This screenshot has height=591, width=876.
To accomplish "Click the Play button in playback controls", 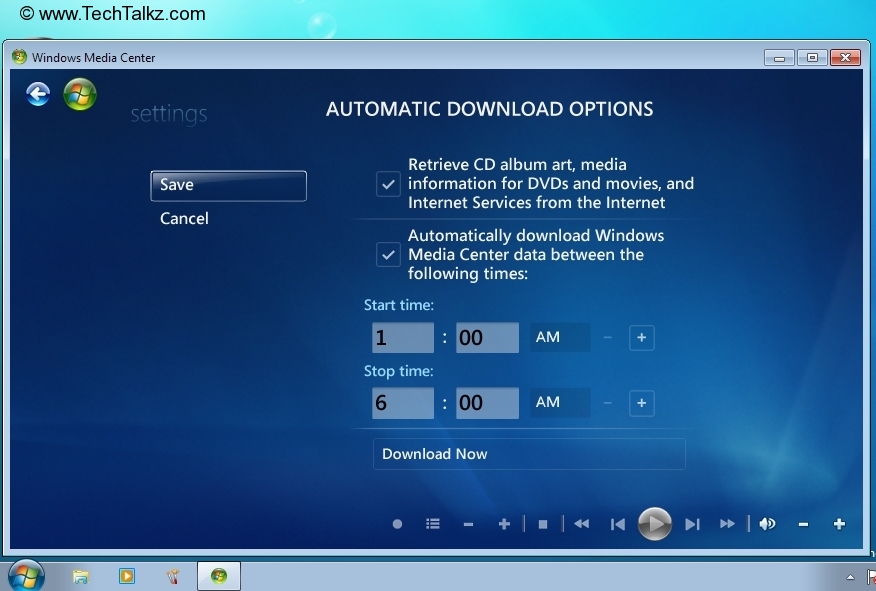I will coord(655,523).
